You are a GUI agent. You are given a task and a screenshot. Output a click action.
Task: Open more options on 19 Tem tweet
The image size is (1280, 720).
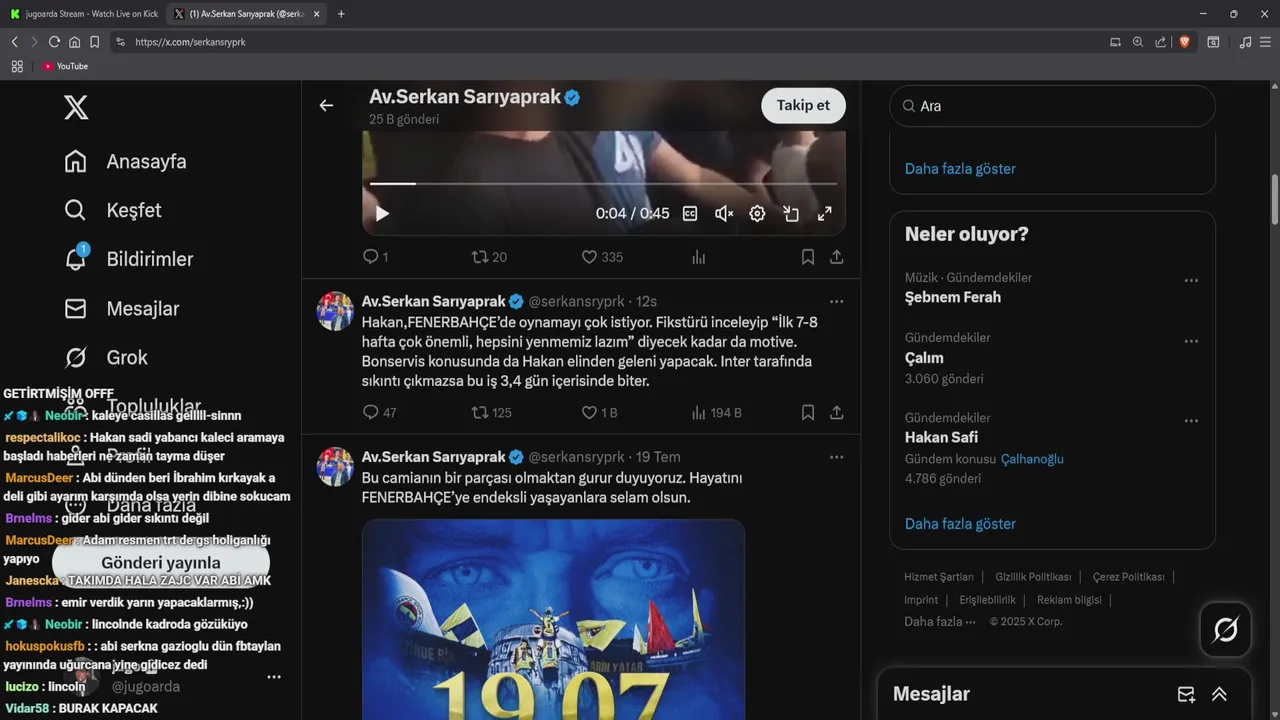(x=837, y=457)
